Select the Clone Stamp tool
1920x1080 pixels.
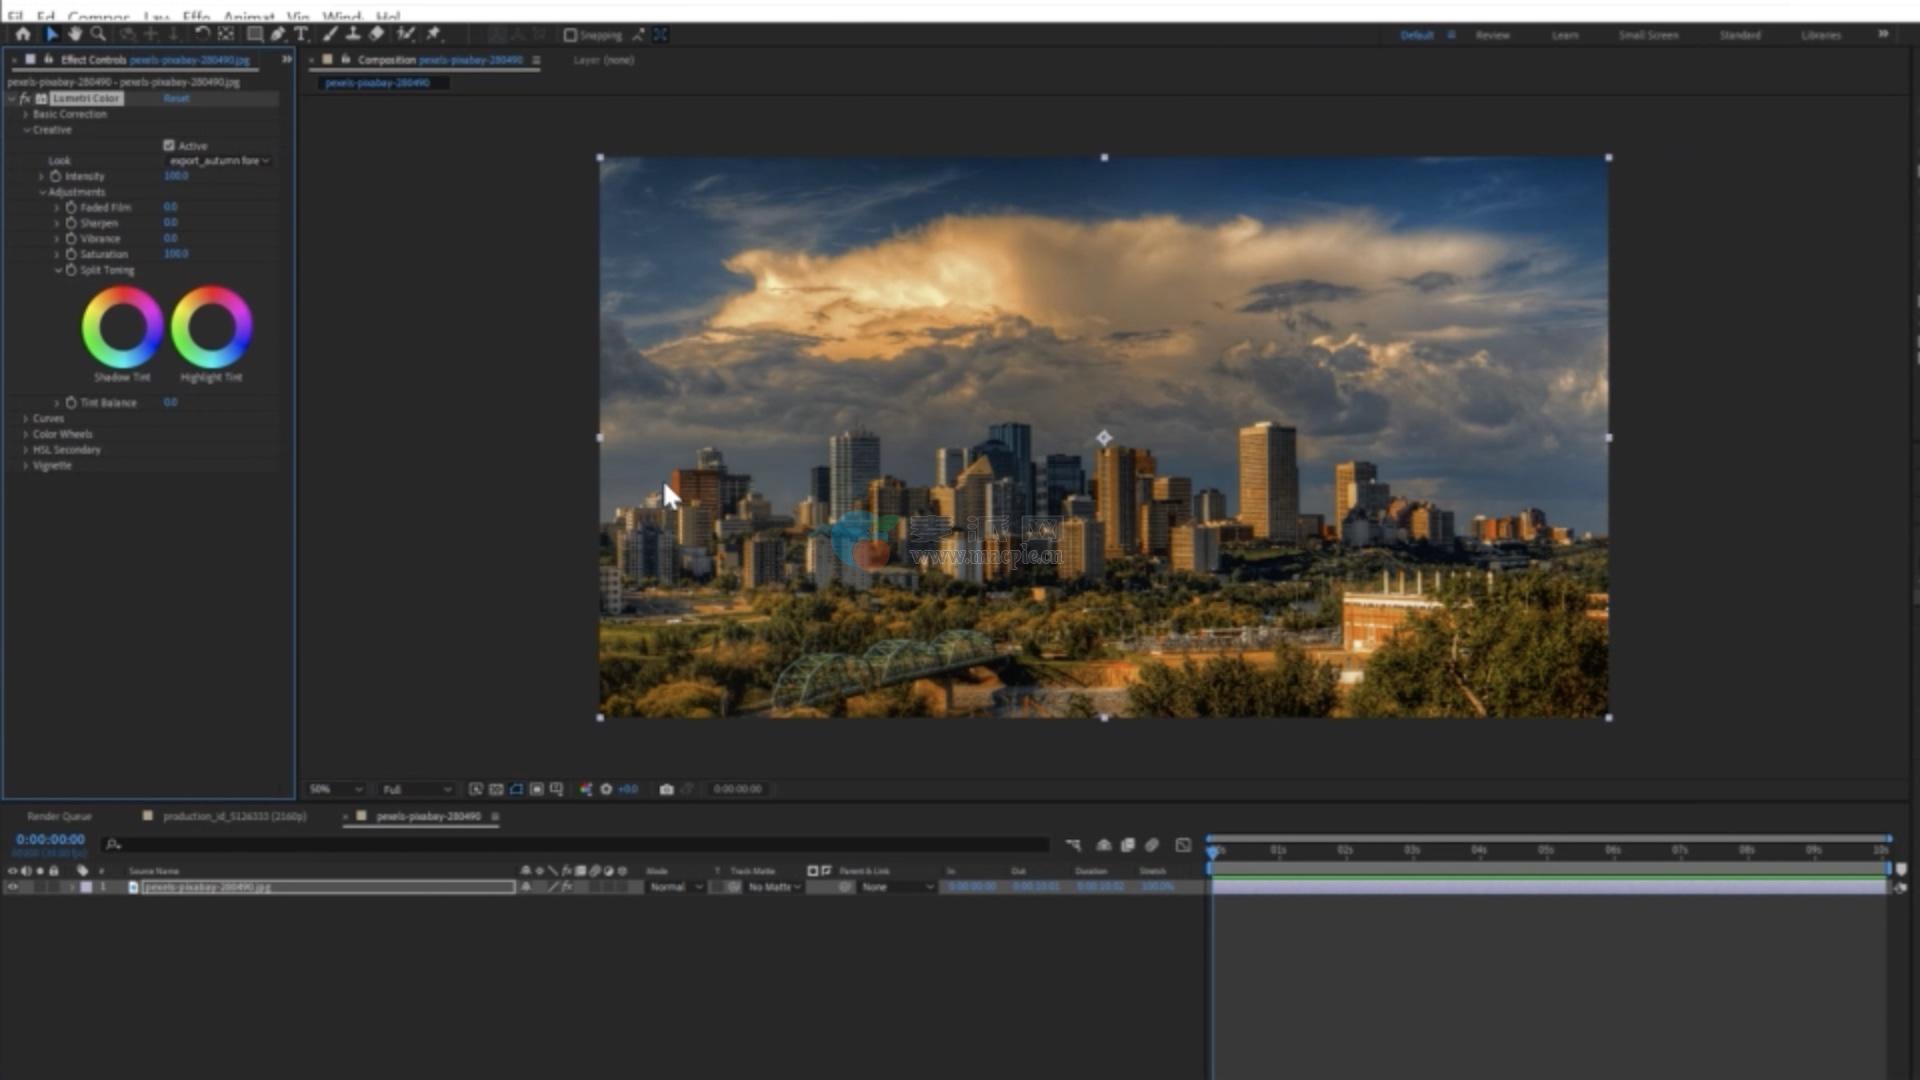click(353, 34)
